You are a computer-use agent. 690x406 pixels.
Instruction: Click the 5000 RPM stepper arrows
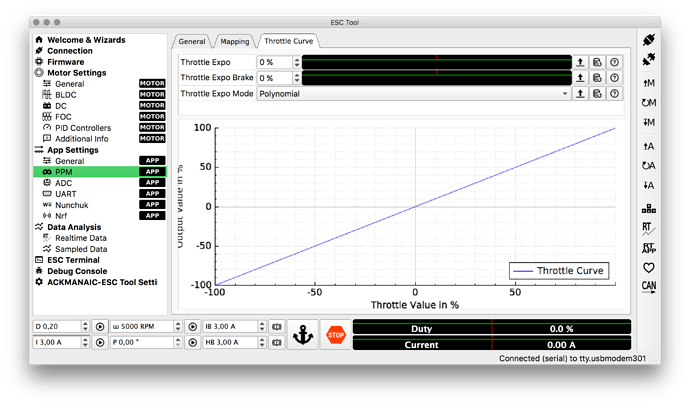178,327
